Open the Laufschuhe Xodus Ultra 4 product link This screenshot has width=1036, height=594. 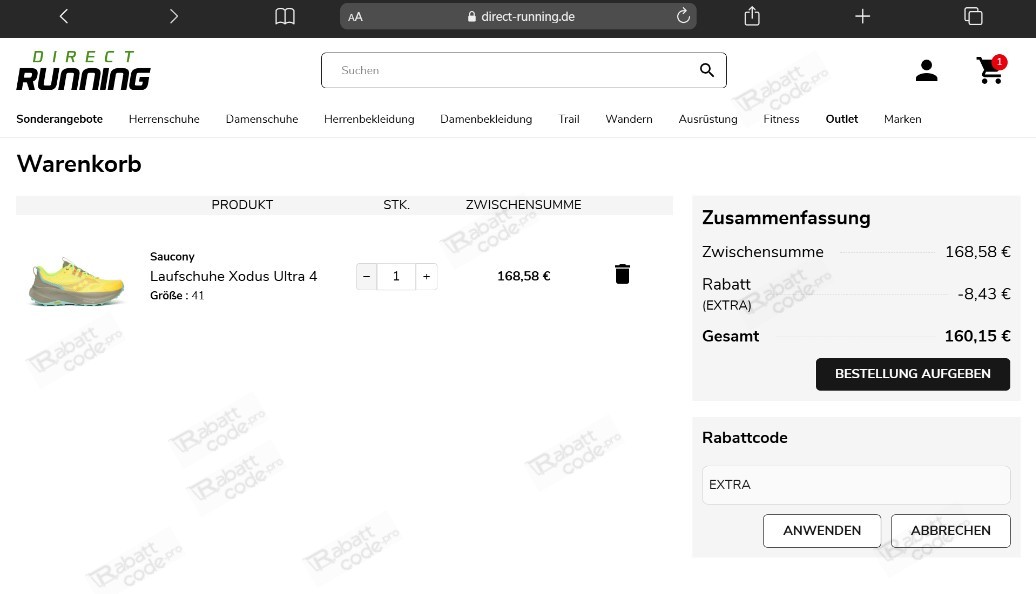pyautogui.click(x=233, y=276)
